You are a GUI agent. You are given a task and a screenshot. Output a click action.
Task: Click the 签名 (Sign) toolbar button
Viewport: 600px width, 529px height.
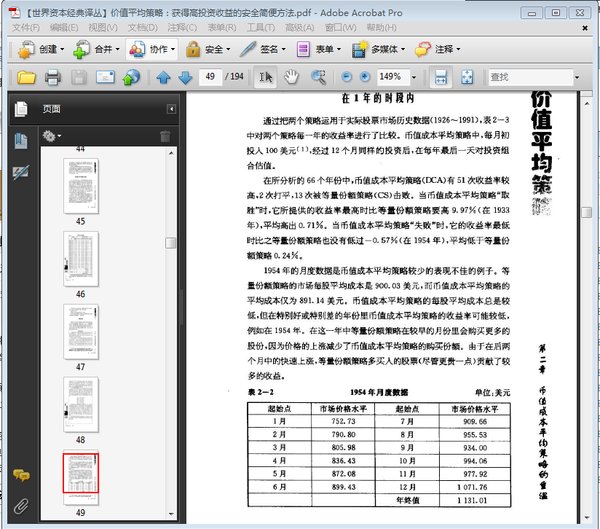tap(260, 49)
